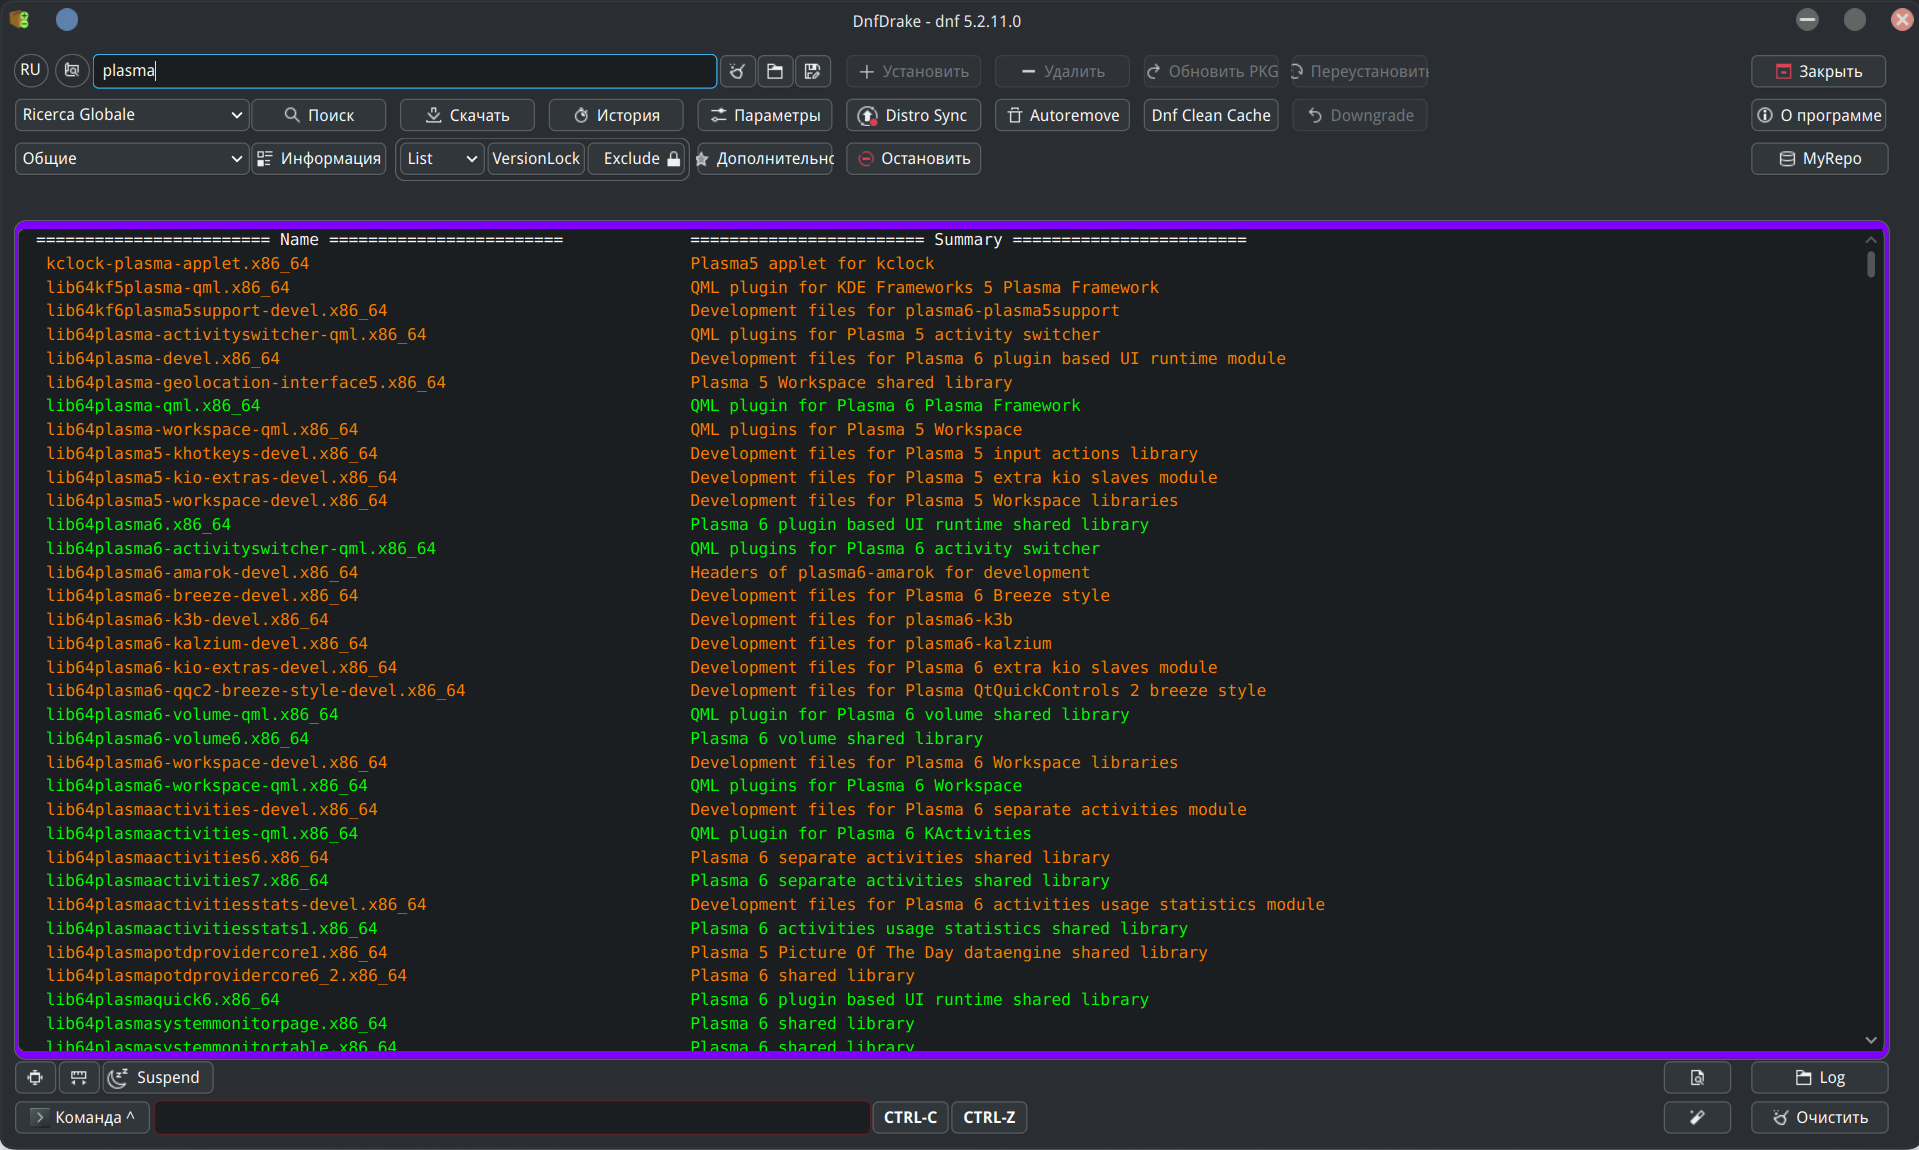
Task: Click the icon button just left of Suspend
Action: tap(79, 1077)
